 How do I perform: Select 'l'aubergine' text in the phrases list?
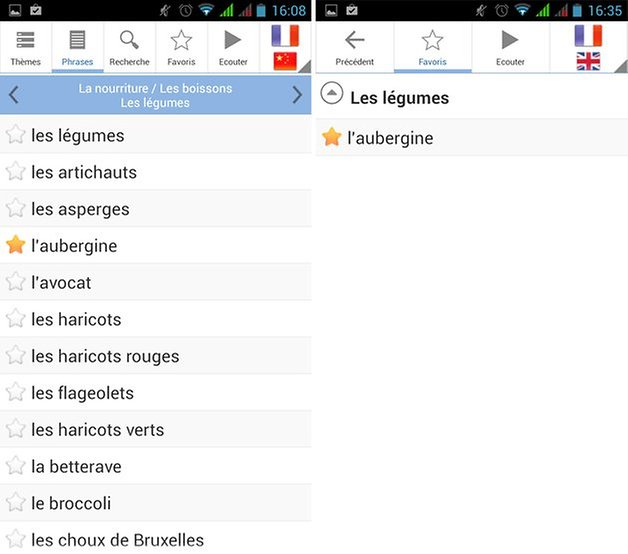(x=74, y=246)
